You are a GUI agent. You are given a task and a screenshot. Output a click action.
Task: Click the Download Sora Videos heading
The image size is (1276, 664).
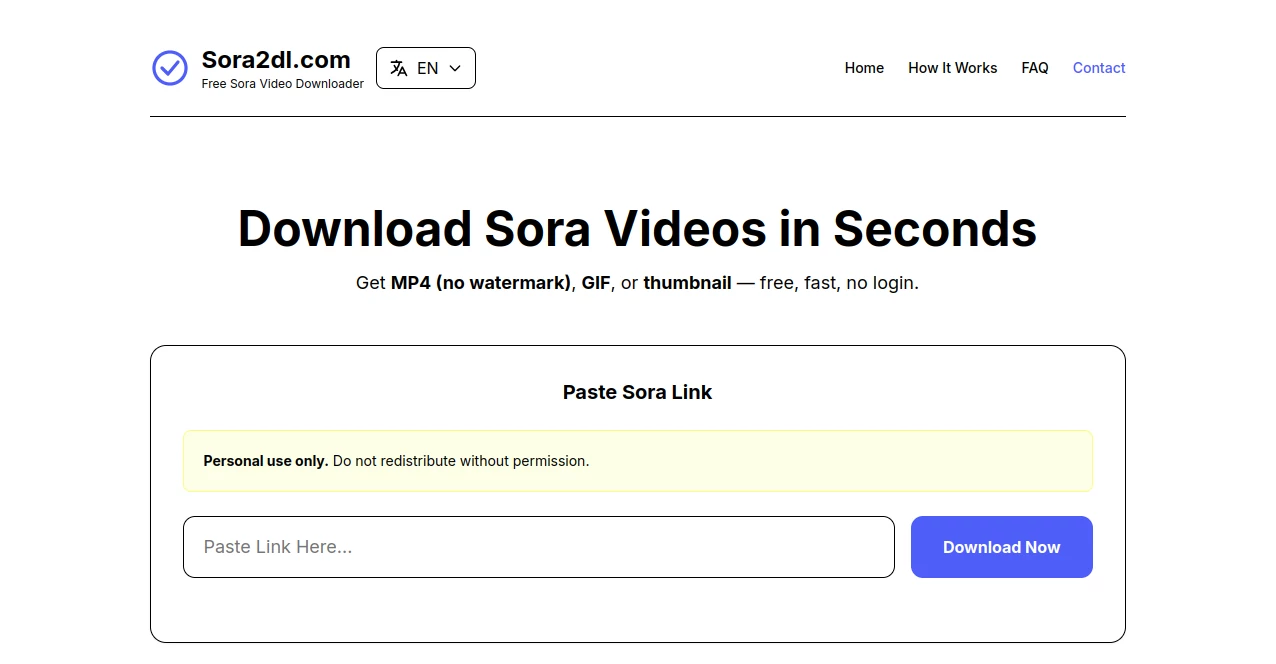point(637,229)
